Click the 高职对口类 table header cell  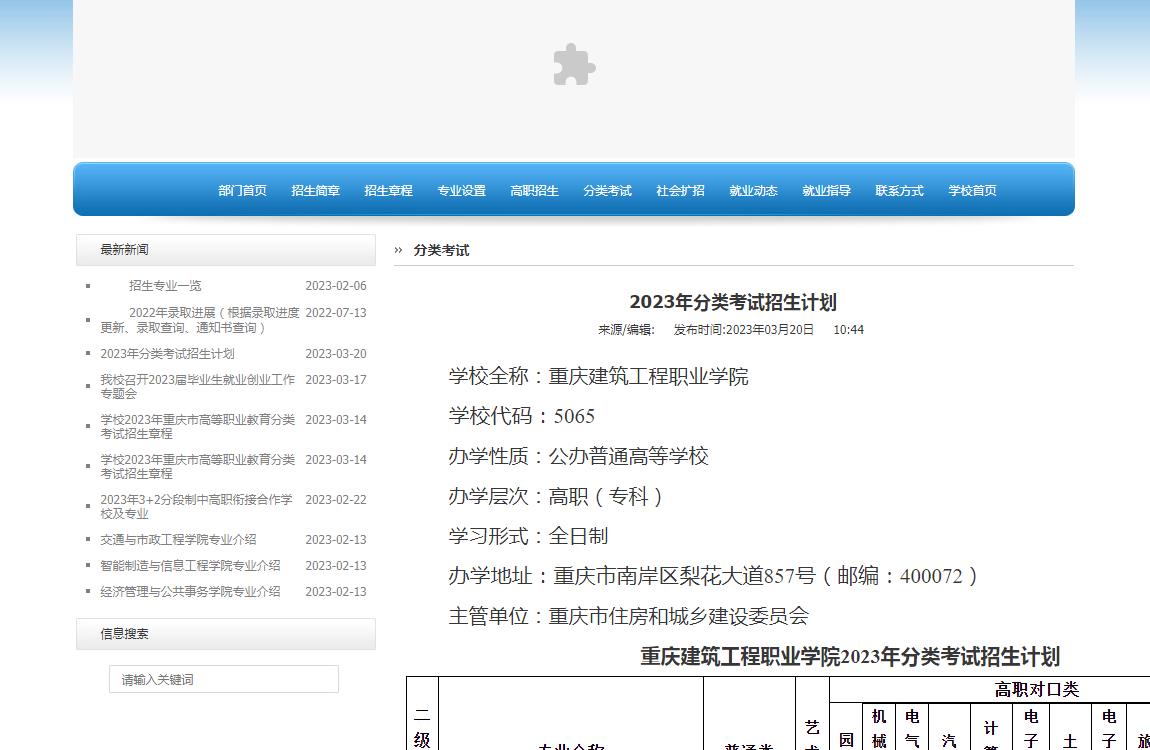click(x=1036, y=689)
